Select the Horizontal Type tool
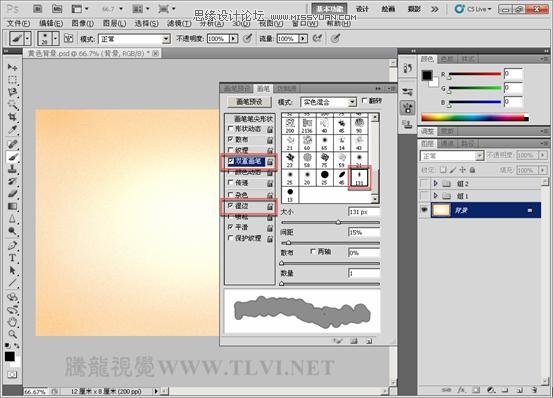This screenshot has height=398, width=553. [x=12, y=258]
